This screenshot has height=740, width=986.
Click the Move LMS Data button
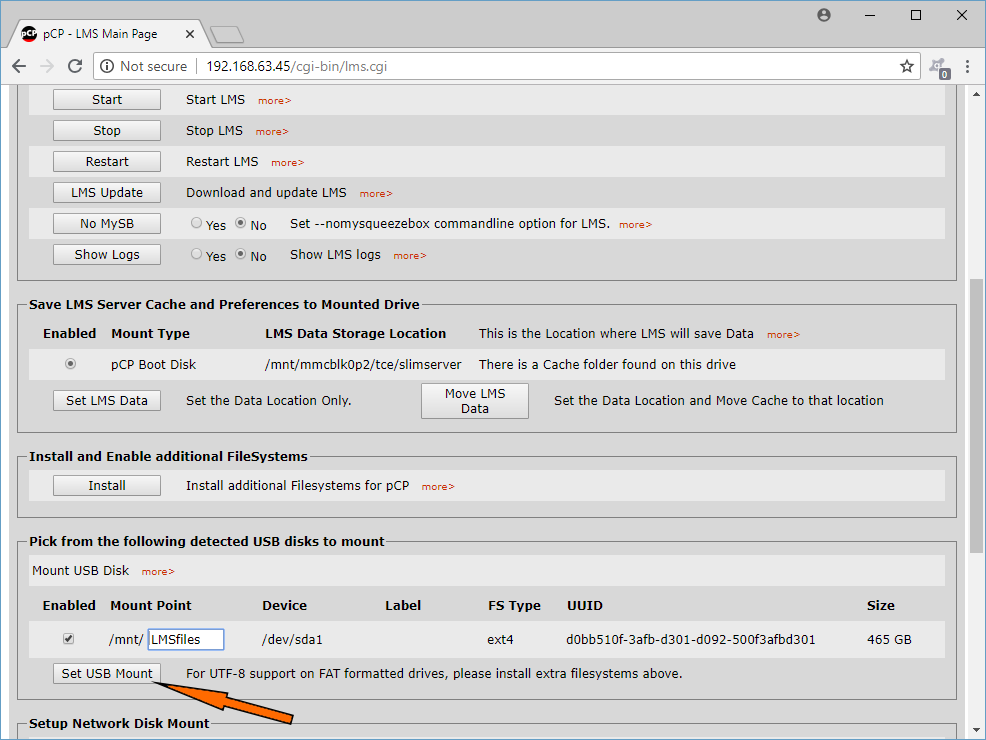pyautogui.click(x=475, y=401)
